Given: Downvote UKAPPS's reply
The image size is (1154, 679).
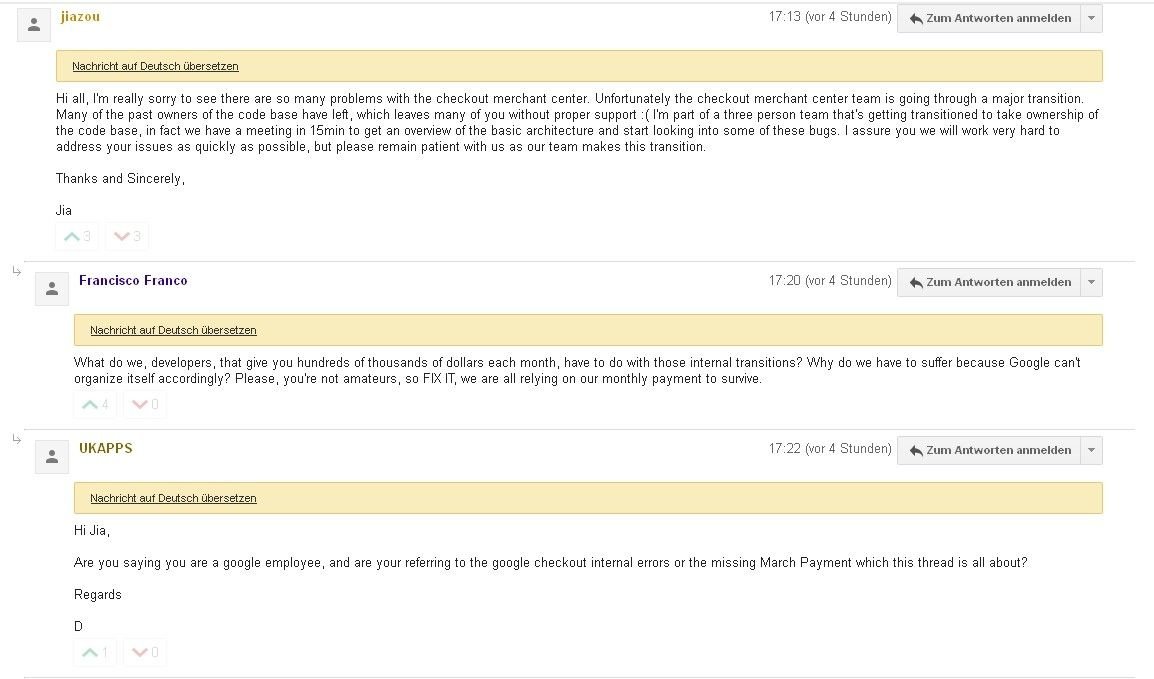Looking at the screenshot, I should pyautogui.click(x=145, y=652).
